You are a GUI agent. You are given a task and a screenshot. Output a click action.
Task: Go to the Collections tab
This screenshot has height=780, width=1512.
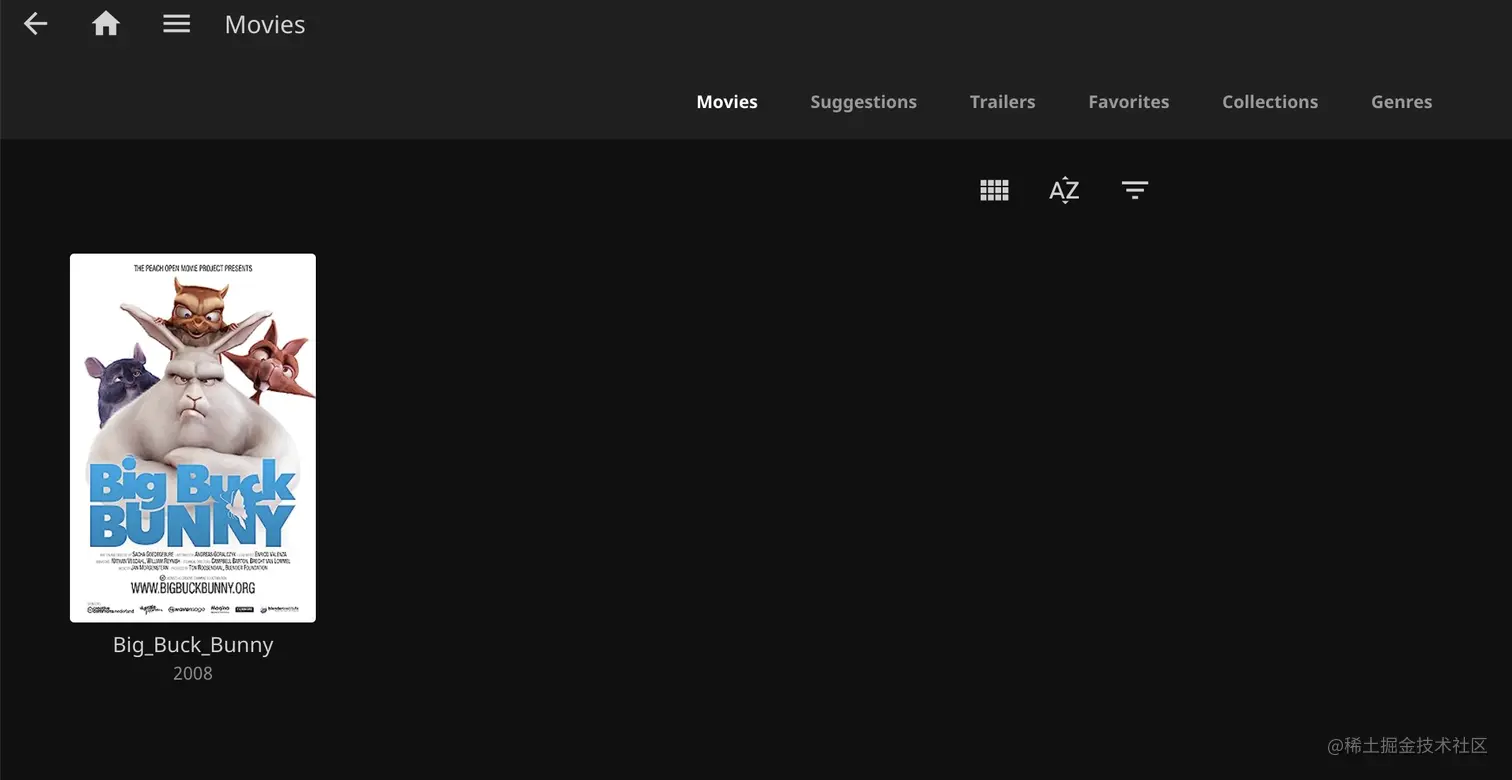click(x=1270, y=102)
